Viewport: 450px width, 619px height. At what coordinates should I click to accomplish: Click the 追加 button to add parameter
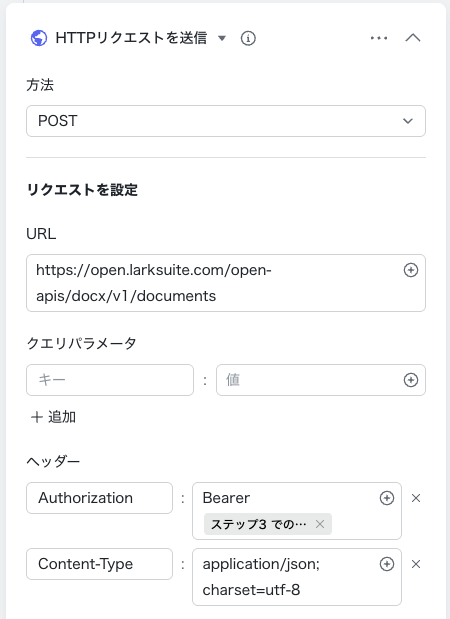tap(53, 417)
